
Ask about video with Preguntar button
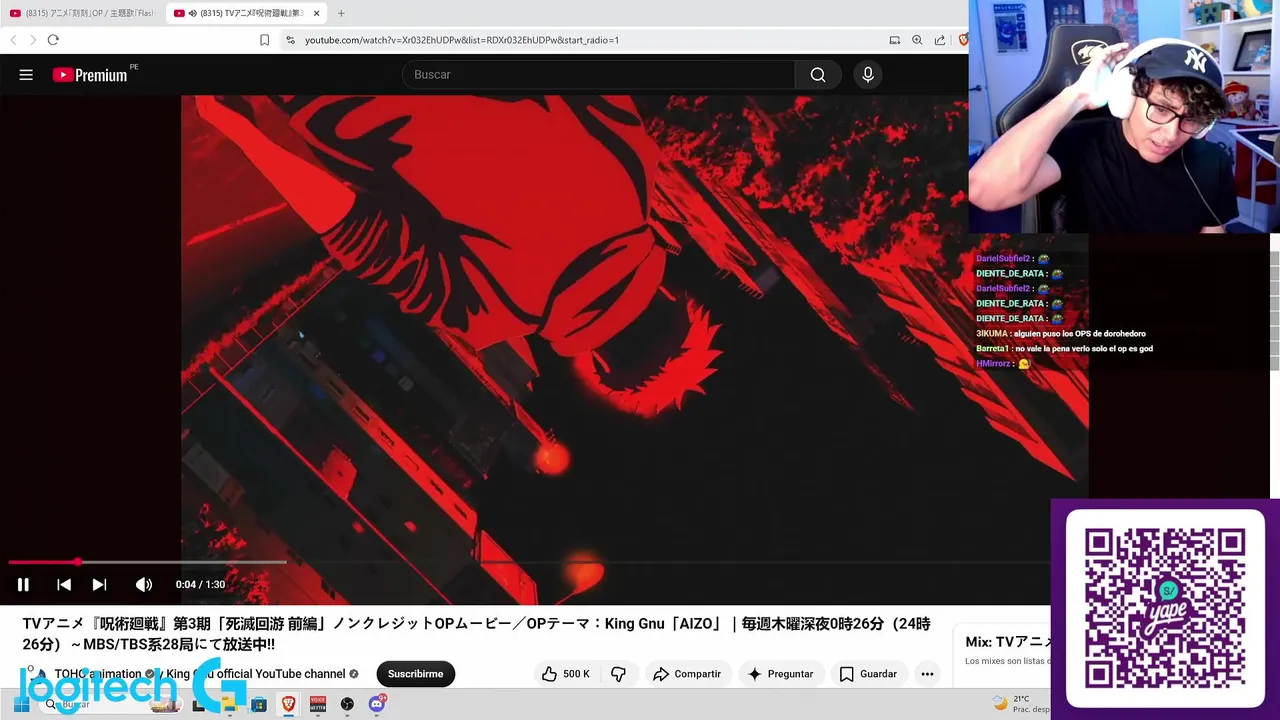[781, 674]
